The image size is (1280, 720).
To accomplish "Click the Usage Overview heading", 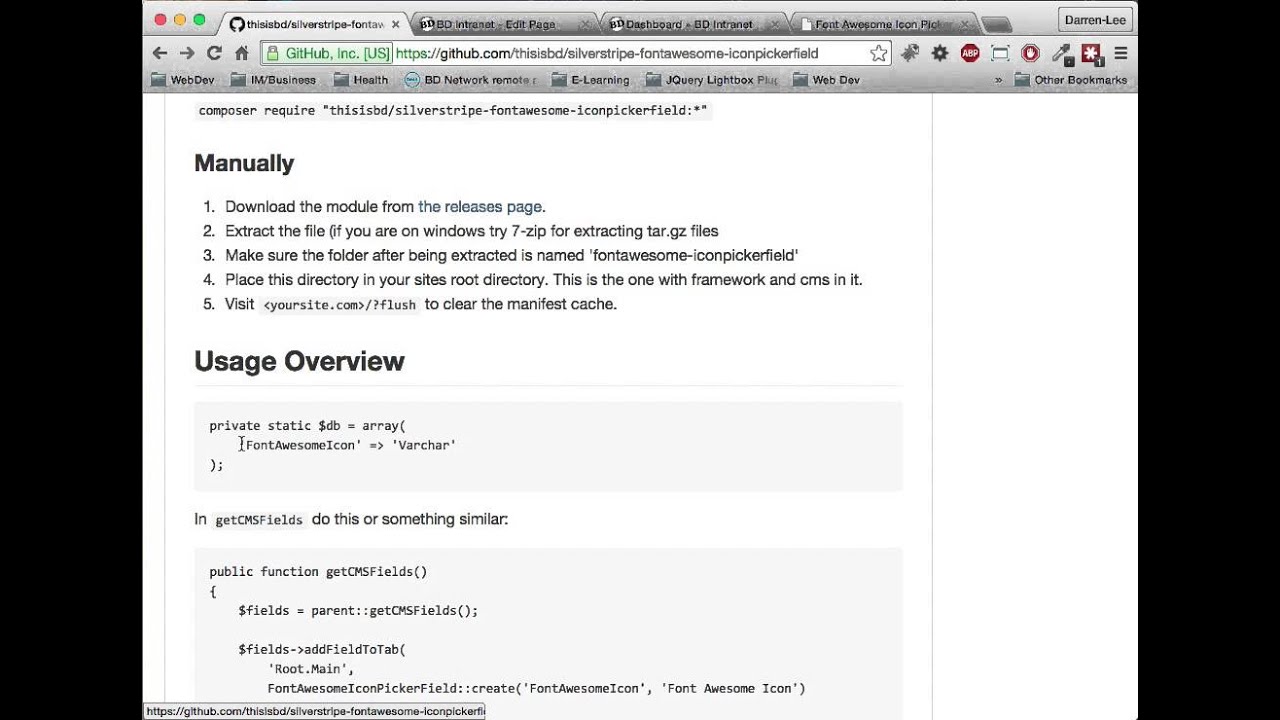I will 299,361.
